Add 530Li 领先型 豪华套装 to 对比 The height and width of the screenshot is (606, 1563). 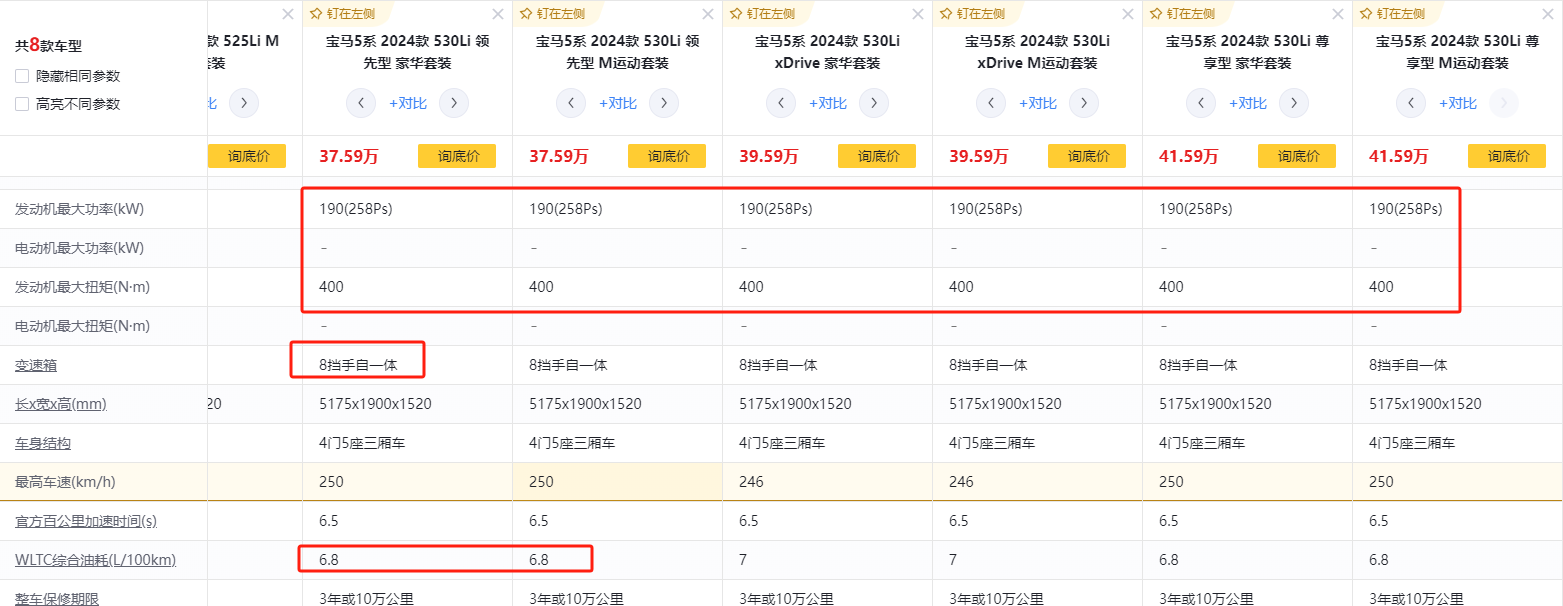(408, 103)
